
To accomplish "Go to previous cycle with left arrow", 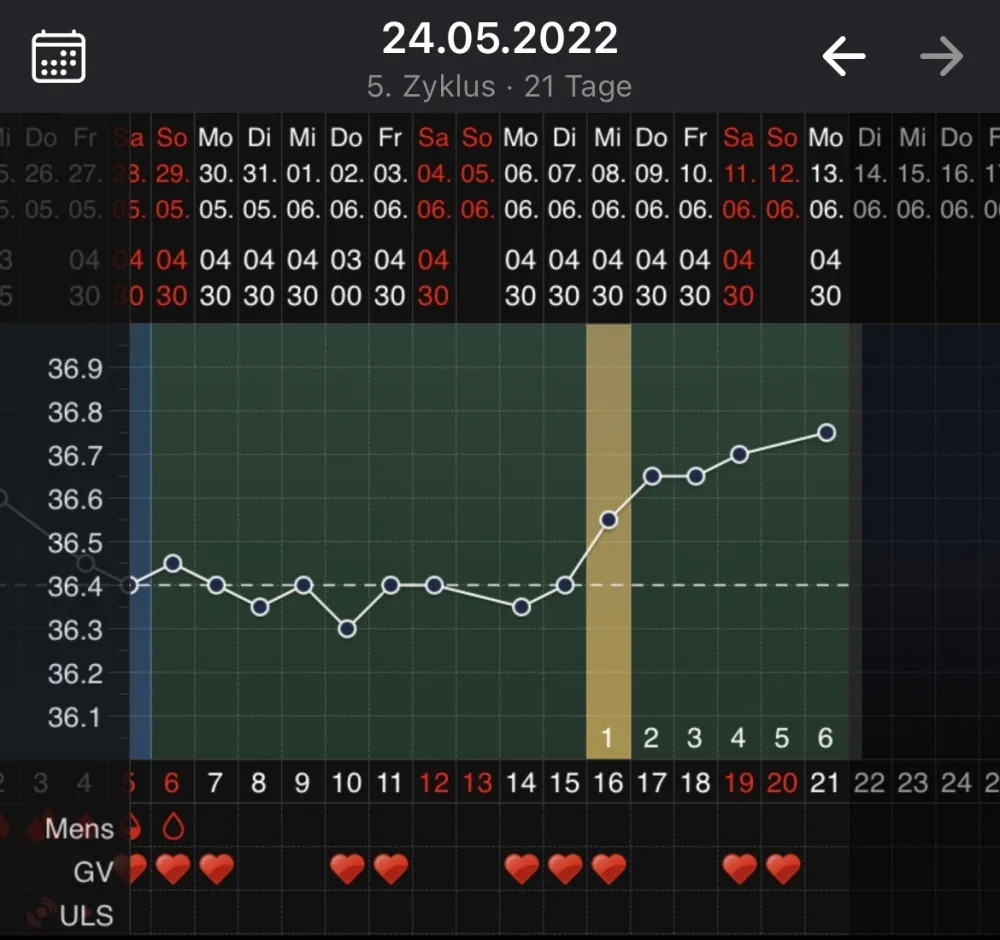I will [x=844, y=56].
